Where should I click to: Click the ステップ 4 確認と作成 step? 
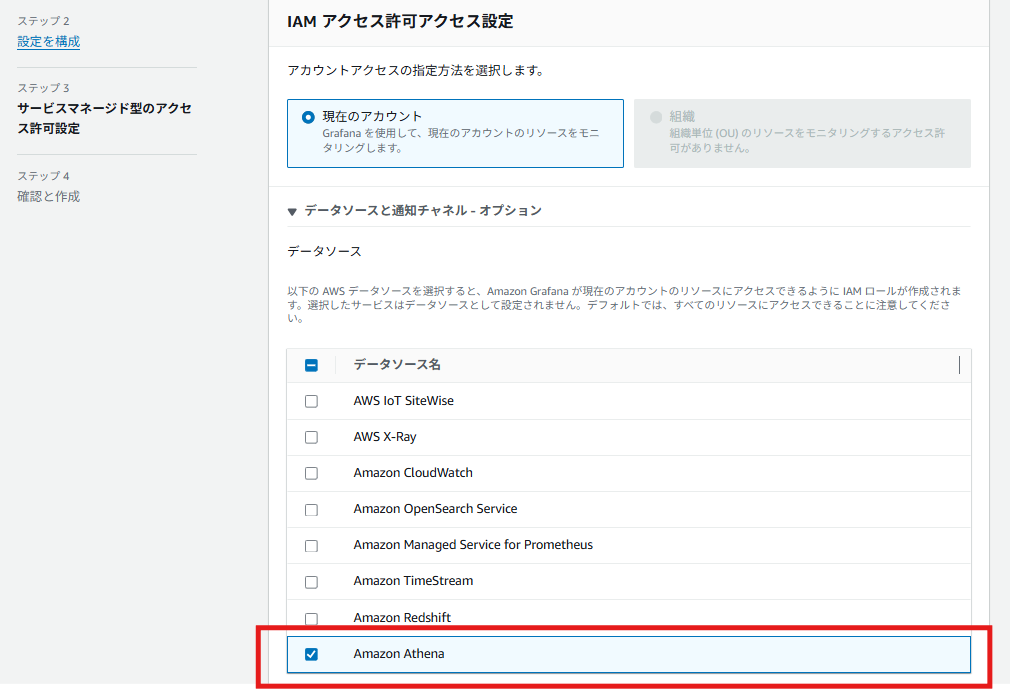(48, 187)
